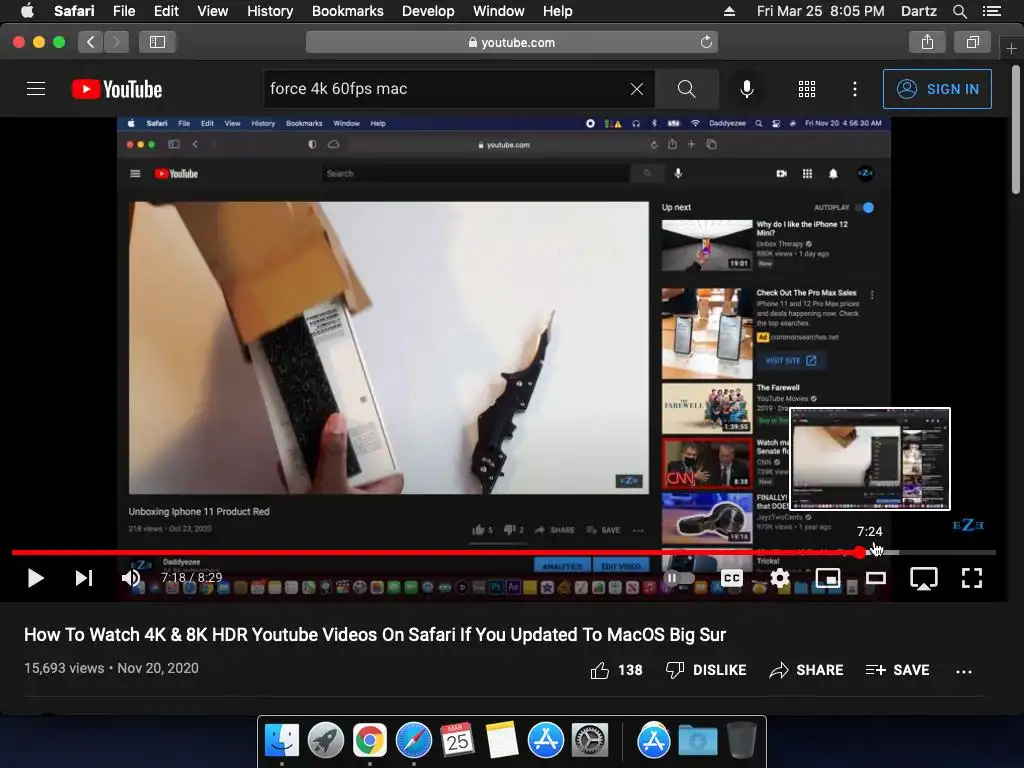Open System Preferences from the Dock
The height and width of the screenshot is (768, 1024).
[590, 741]
